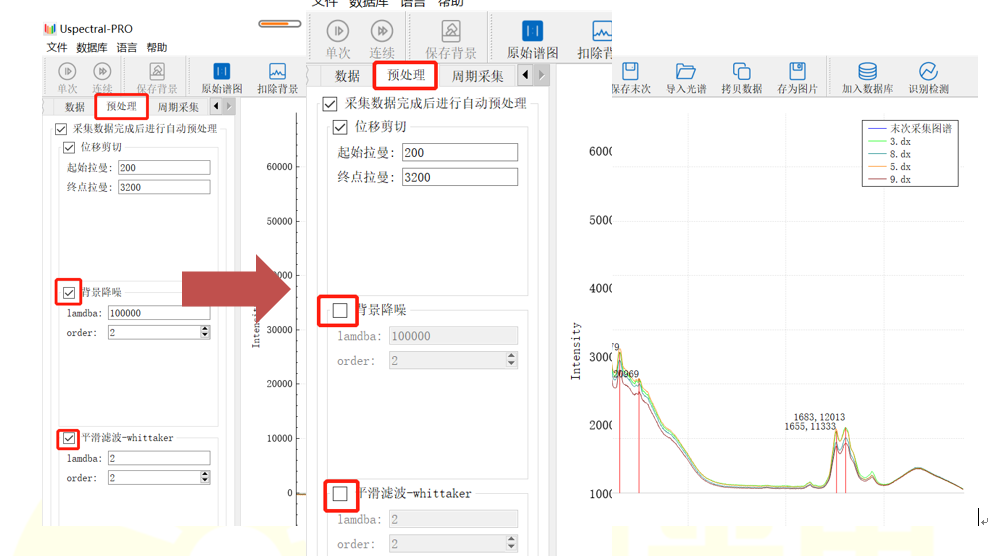Increase order value under checked 背景降噪
The image size is (992, 556).
[205, 329]
